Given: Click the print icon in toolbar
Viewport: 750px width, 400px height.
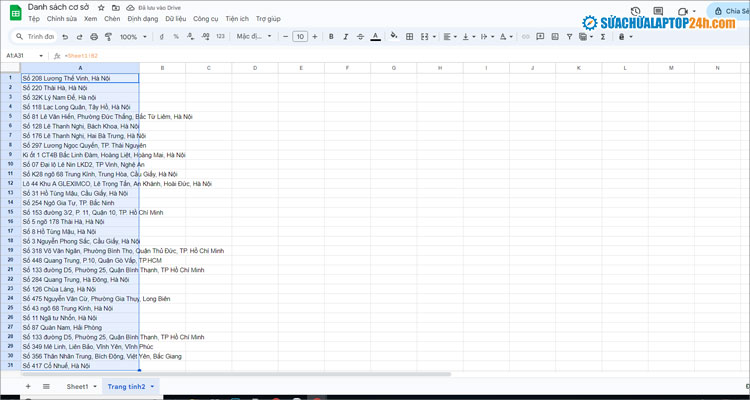Looking at the screenshot, I should [95, 37].
